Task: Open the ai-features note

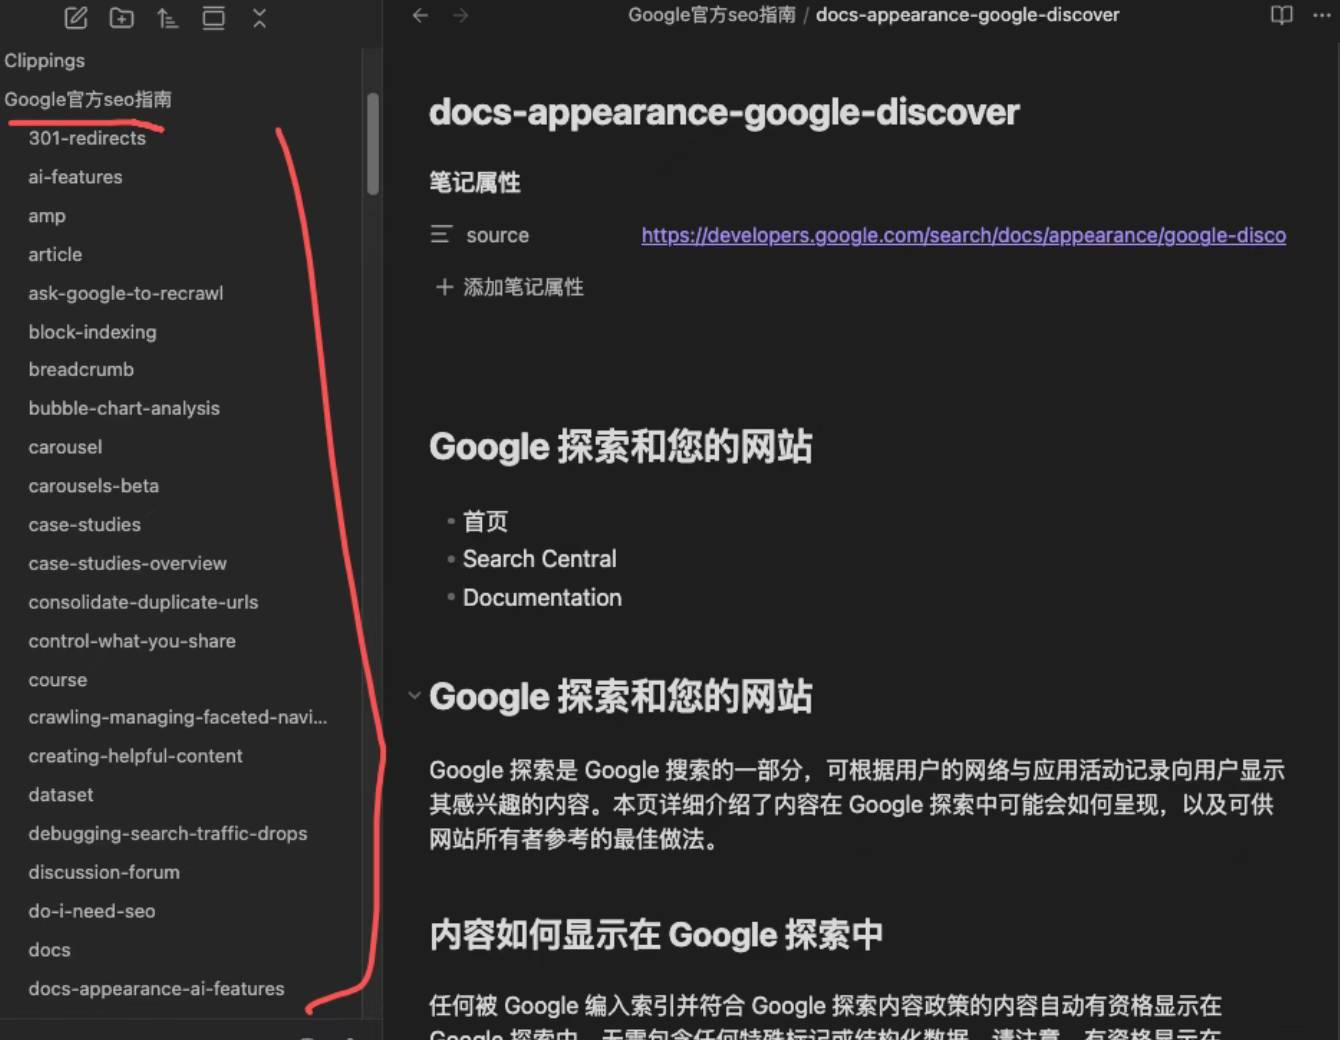Action: pyautogui.click(x=75, y=177)
